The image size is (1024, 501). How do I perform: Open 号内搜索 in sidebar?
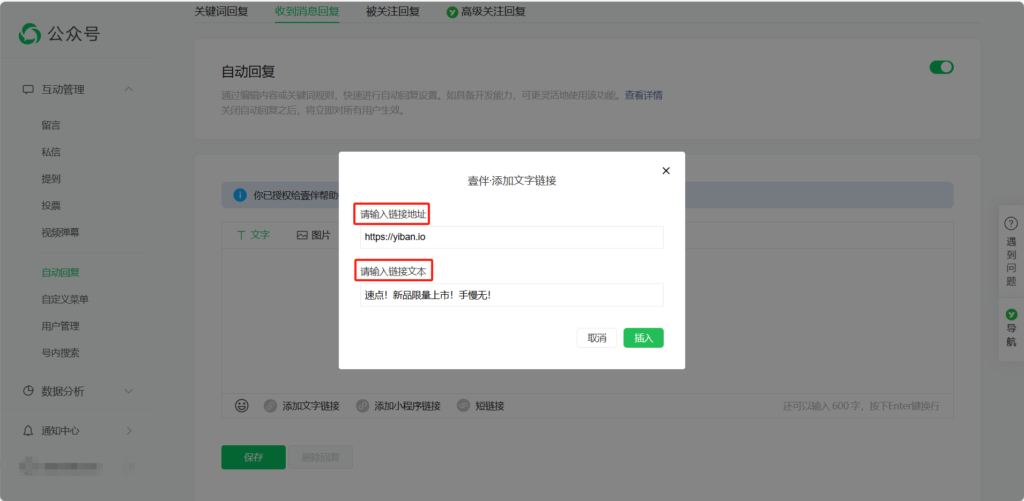point(60,353)
